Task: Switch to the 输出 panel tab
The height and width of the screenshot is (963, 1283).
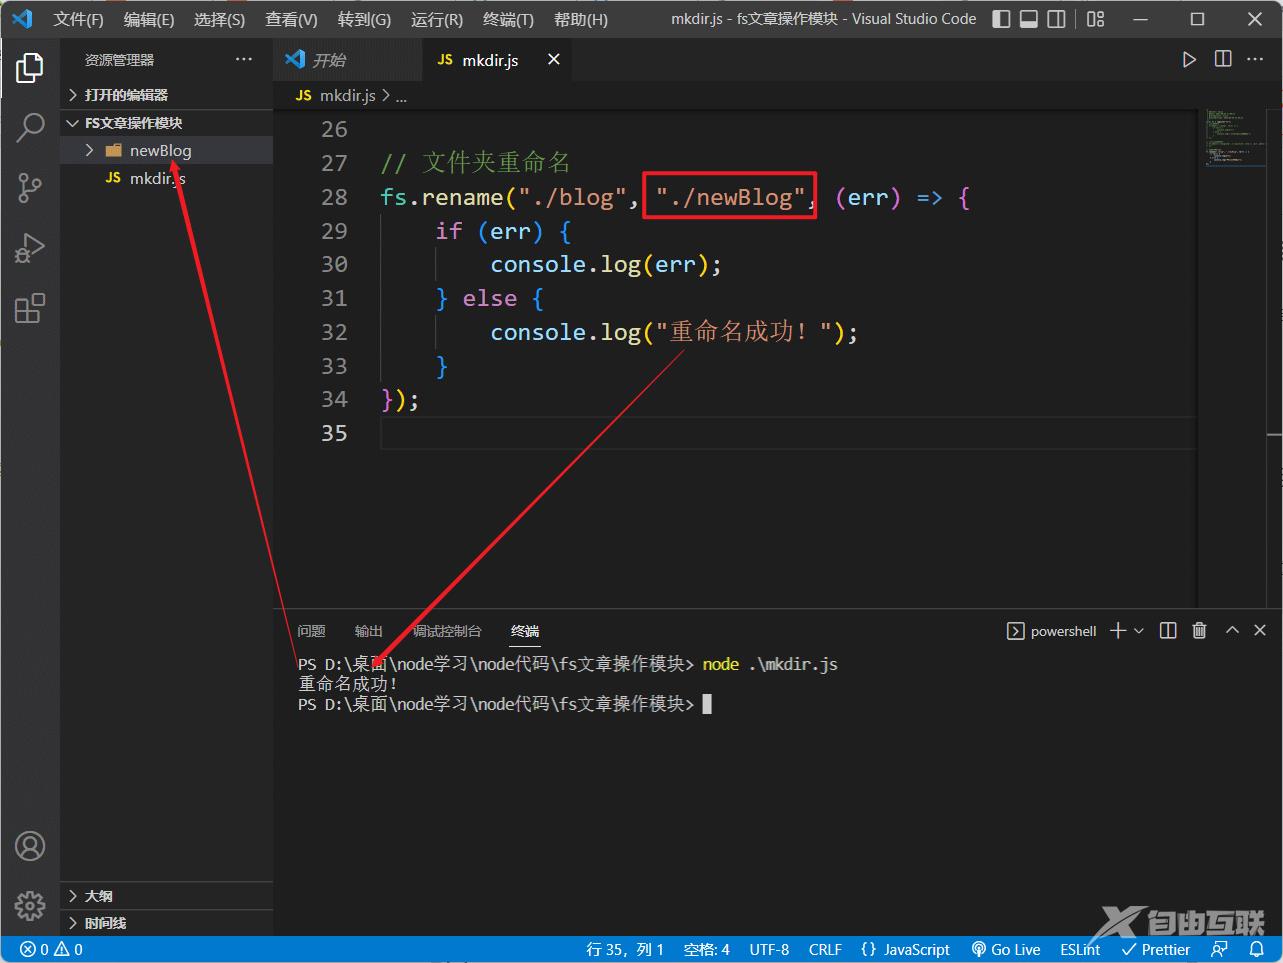Action: pos(369,631)
